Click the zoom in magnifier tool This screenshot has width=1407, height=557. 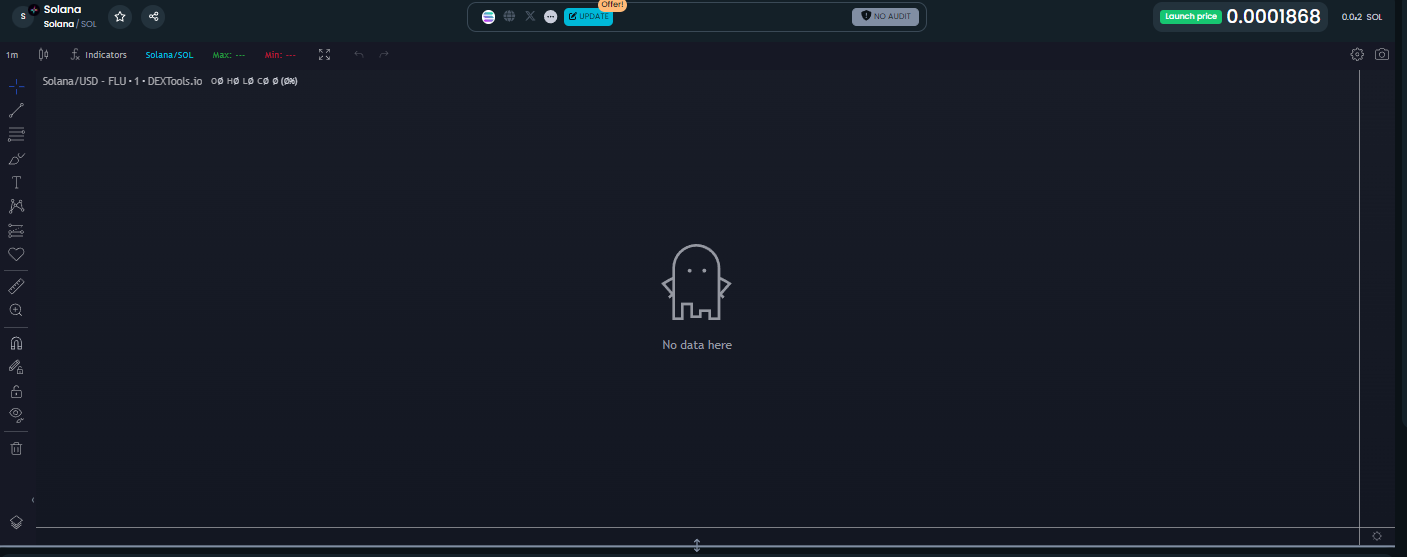pos(16,310)
